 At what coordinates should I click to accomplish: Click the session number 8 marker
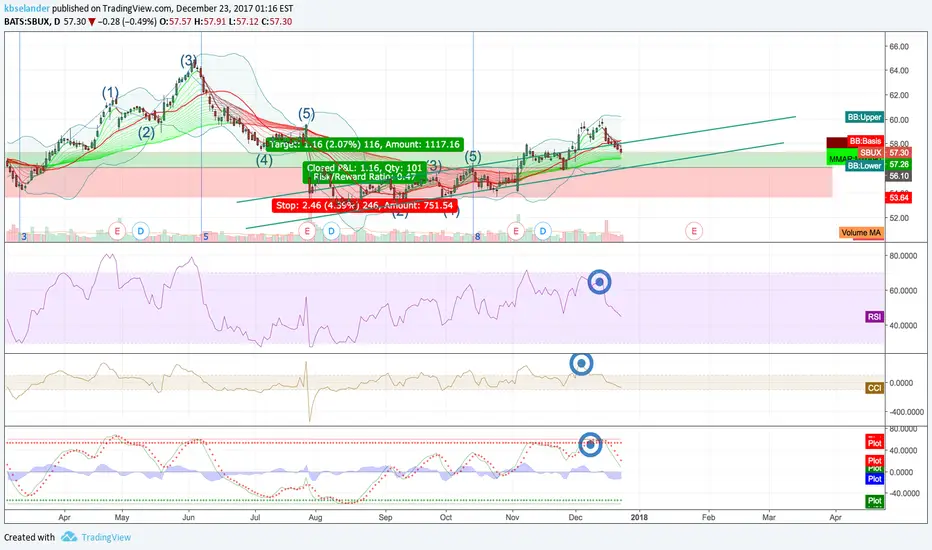[x=477, y=237]
